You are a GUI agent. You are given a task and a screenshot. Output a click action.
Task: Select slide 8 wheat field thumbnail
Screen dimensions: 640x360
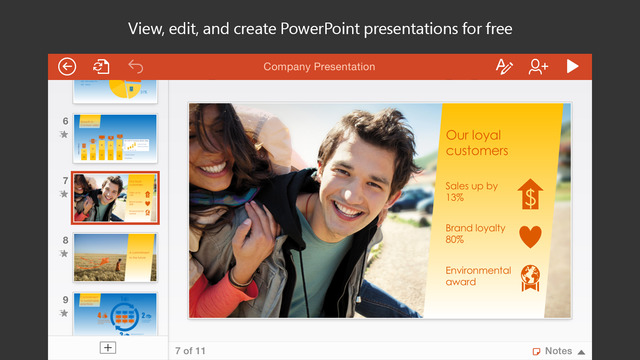(x=115, y=258)
